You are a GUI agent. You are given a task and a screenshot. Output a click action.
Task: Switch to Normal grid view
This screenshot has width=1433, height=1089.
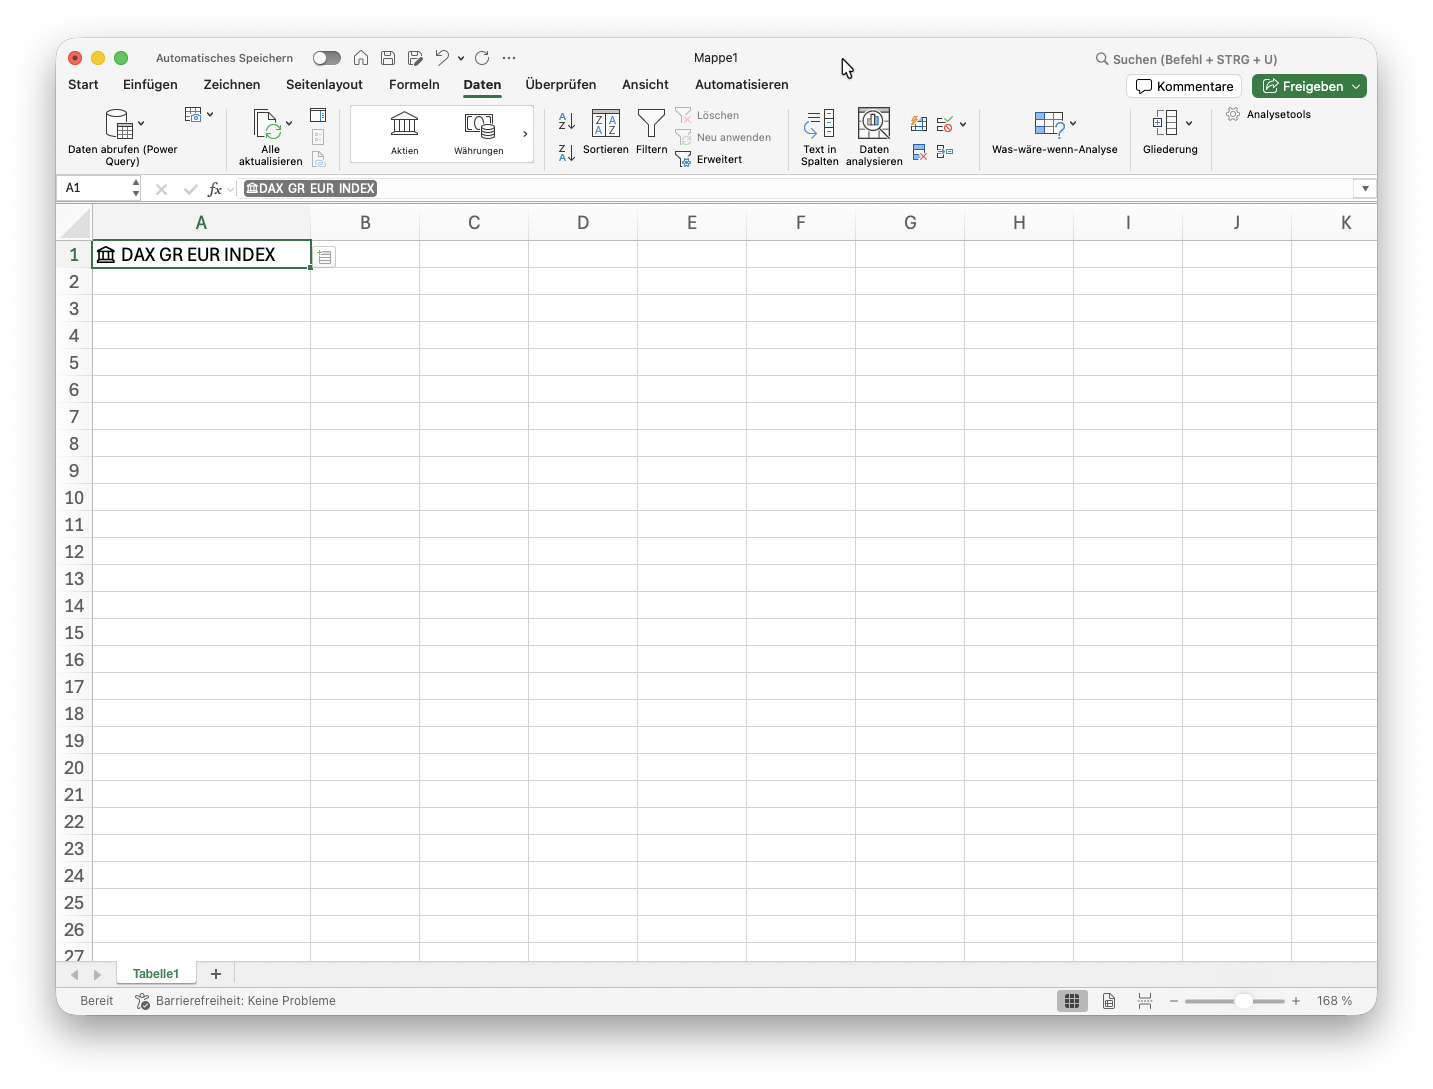pos(1072,1001)
